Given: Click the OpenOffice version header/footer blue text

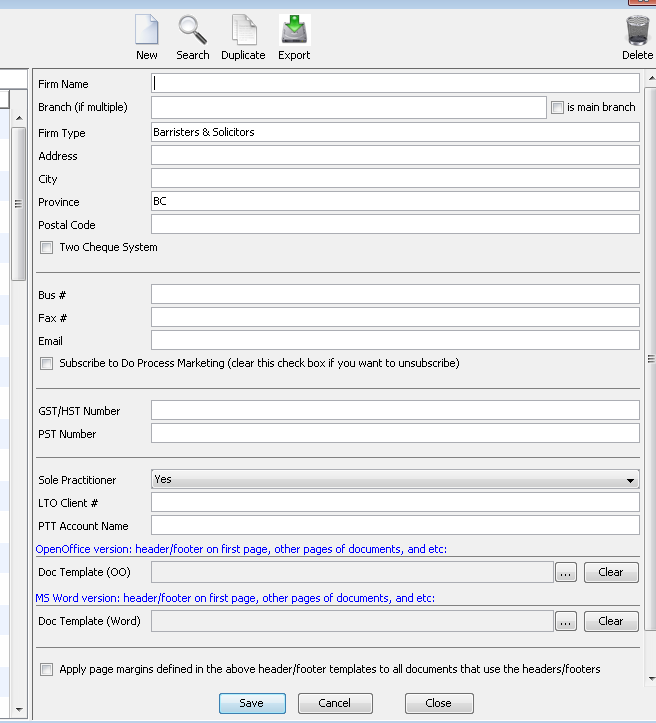Looking at the screenshot, I should pos(241,549).
